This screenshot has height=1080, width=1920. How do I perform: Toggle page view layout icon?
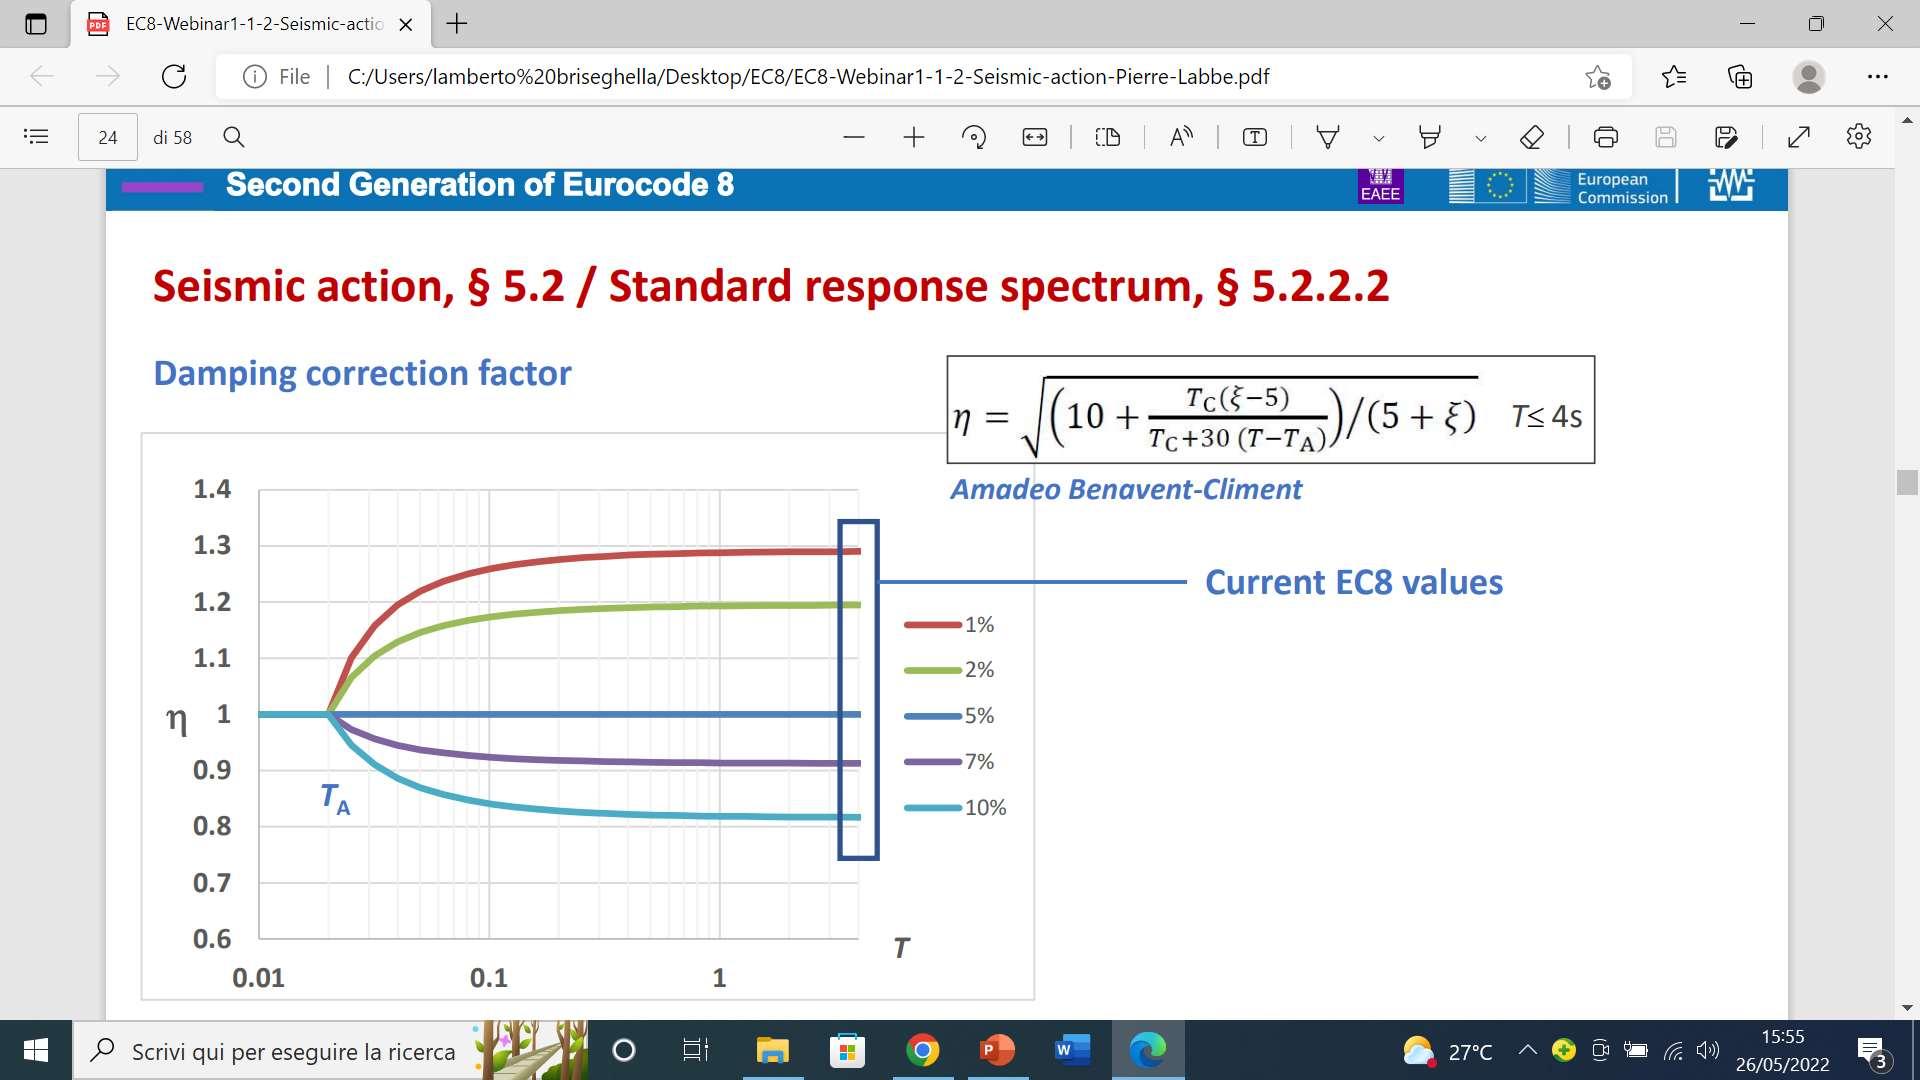tap(1108, 137)
